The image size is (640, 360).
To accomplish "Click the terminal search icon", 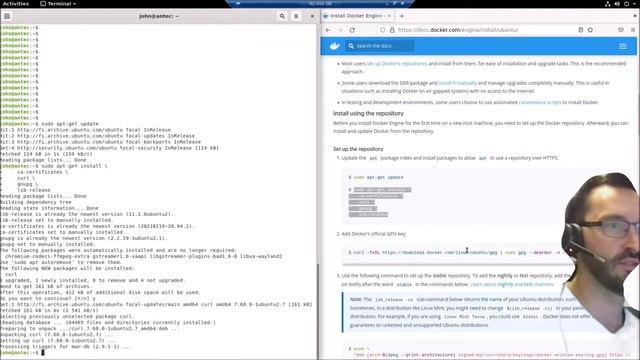I will click(282, 16).
